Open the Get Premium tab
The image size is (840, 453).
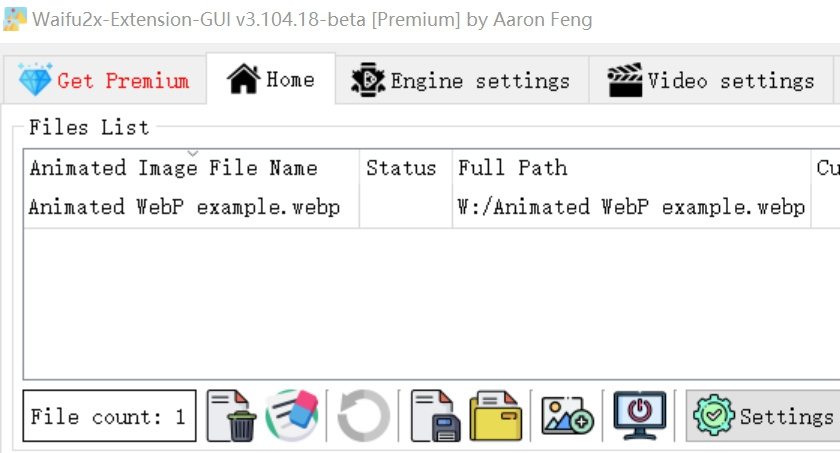(x=104, y=80)
